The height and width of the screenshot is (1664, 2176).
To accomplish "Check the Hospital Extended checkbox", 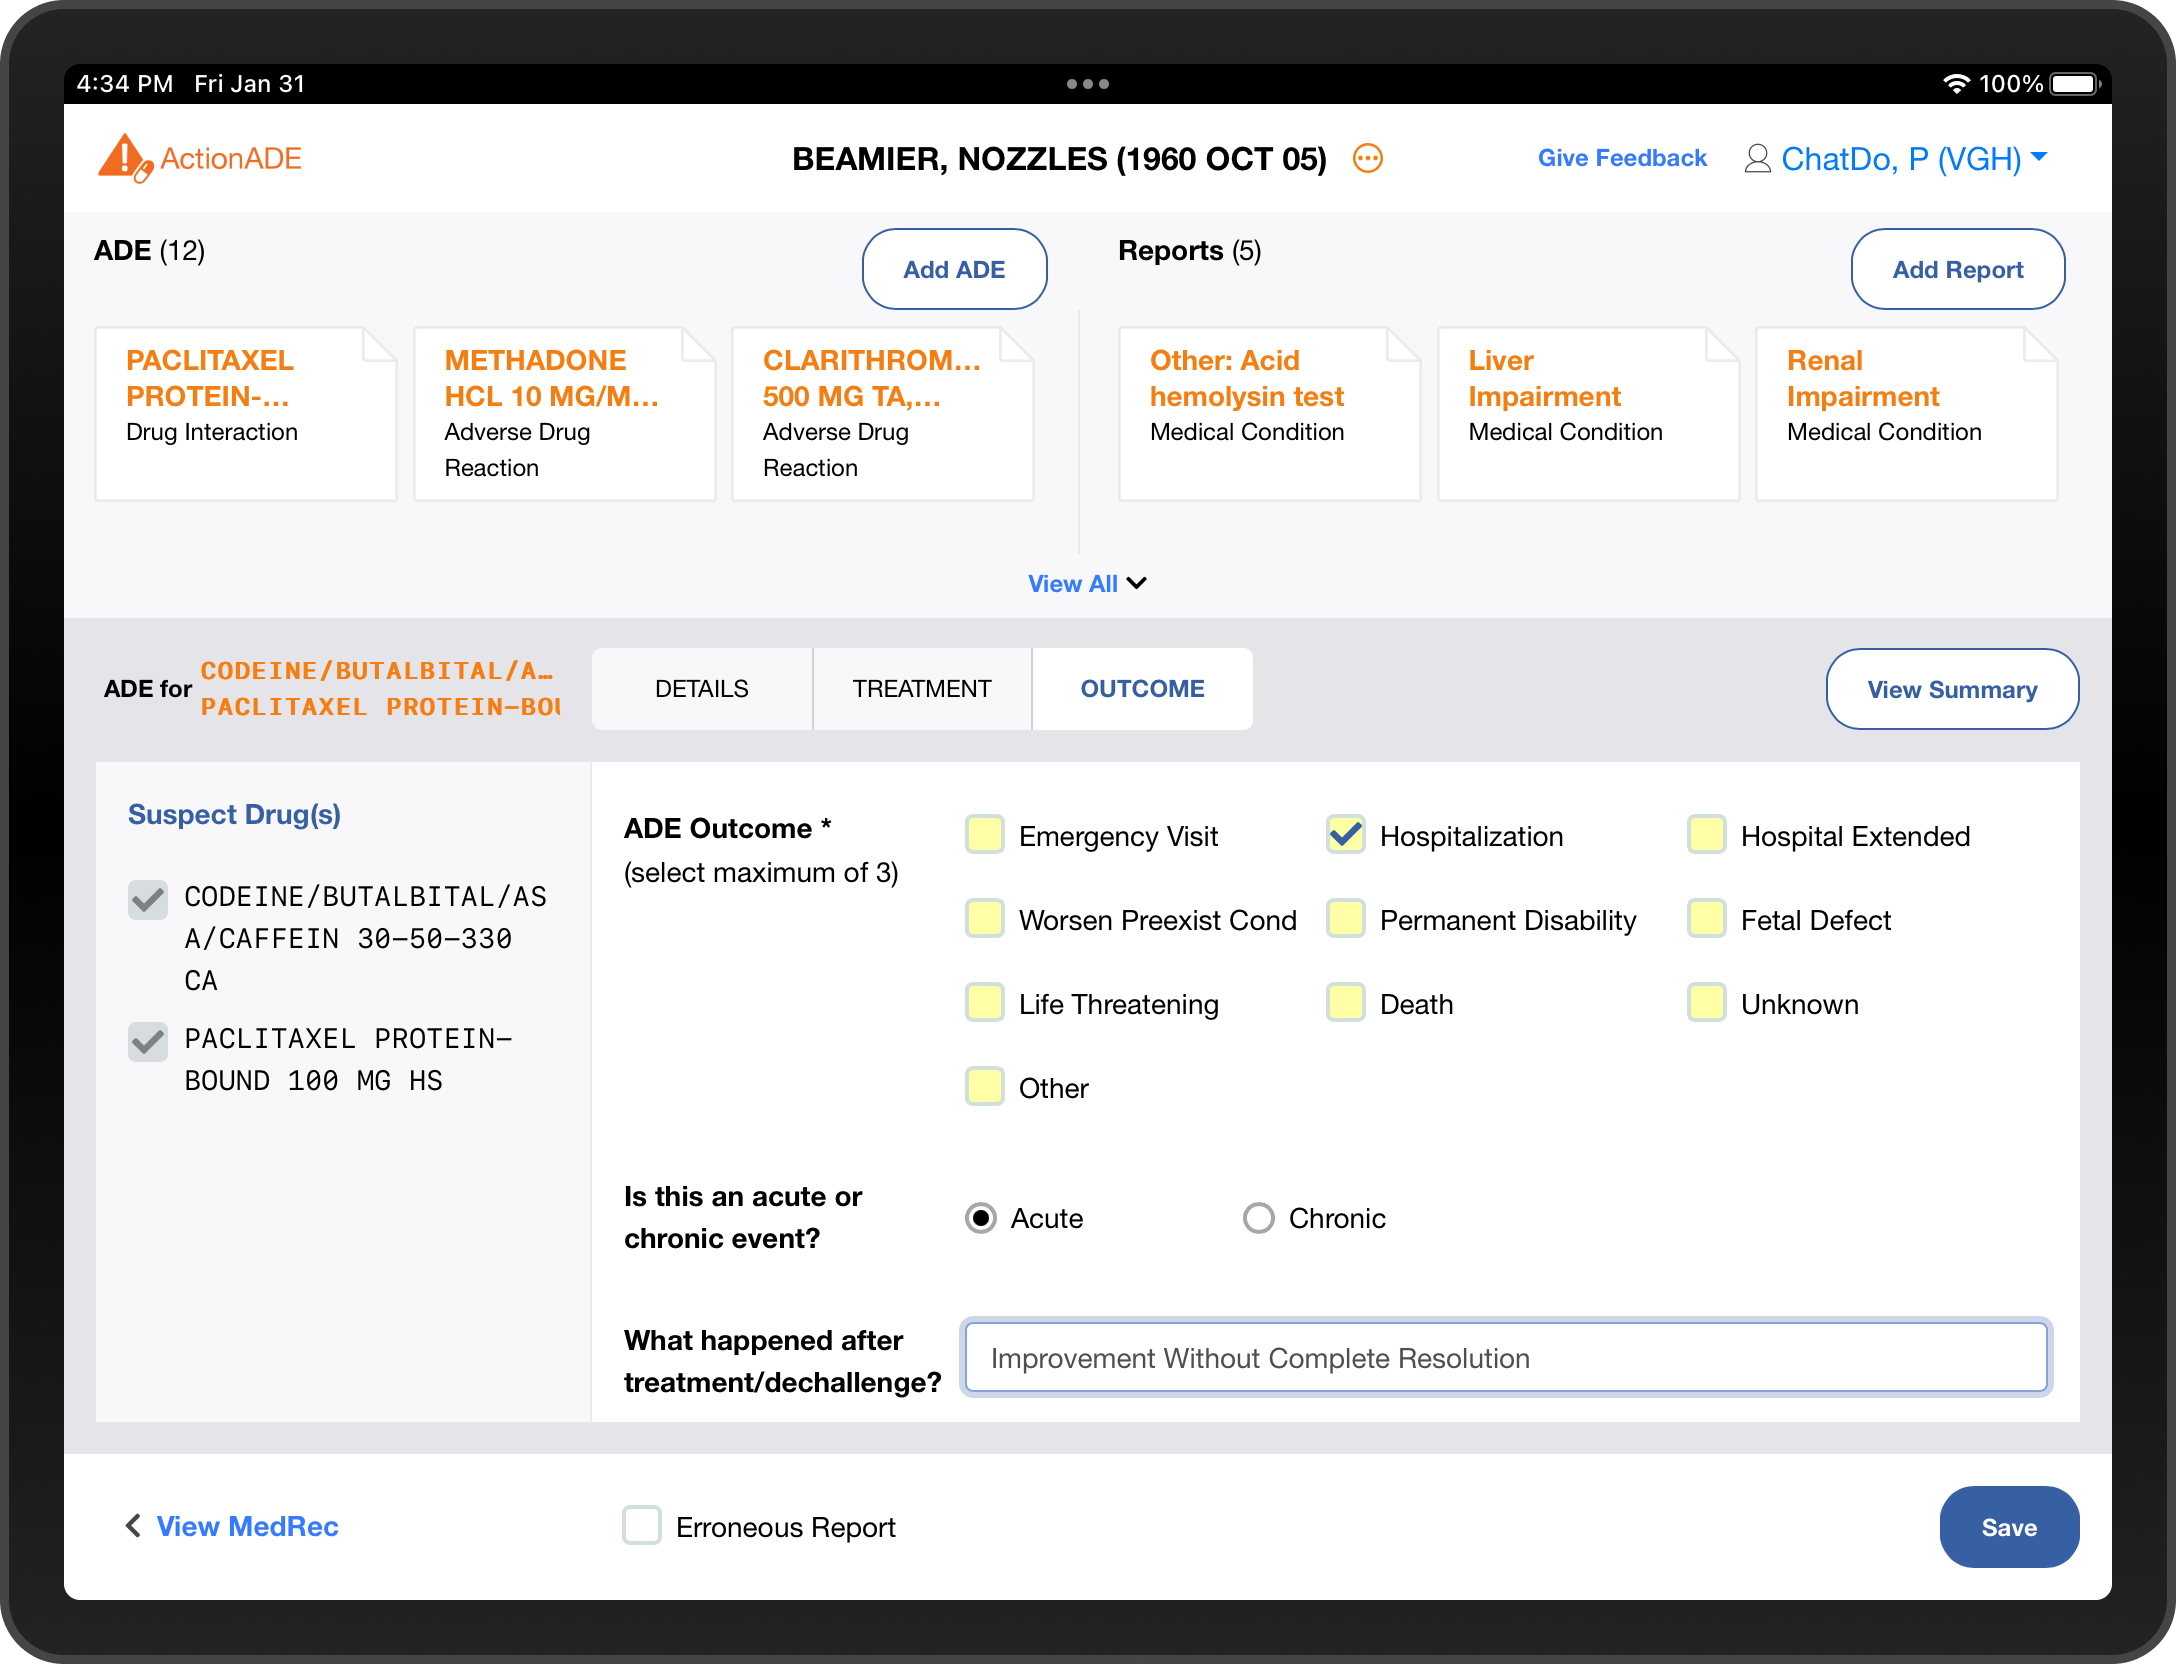I will (1707, 834).
